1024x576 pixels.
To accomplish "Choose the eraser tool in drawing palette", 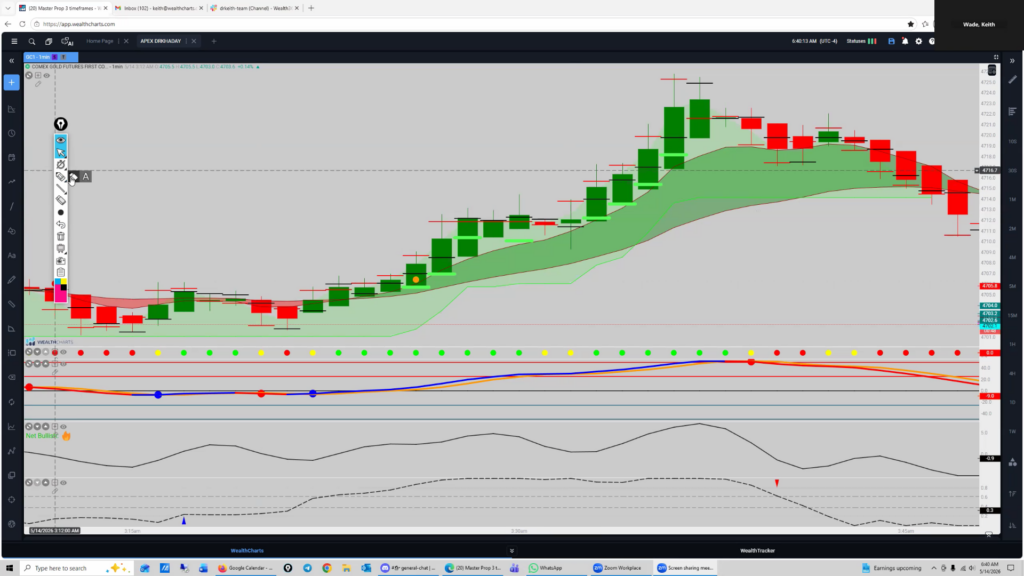I will [x=61, y=200].
